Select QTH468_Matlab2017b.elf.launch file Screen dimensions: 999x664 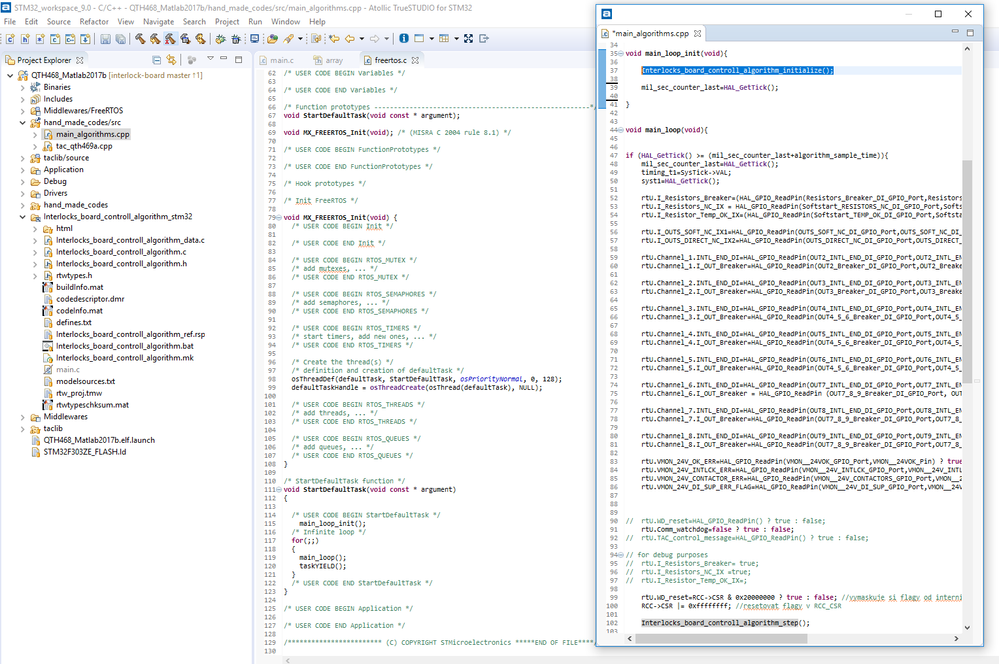pos(99,440)
